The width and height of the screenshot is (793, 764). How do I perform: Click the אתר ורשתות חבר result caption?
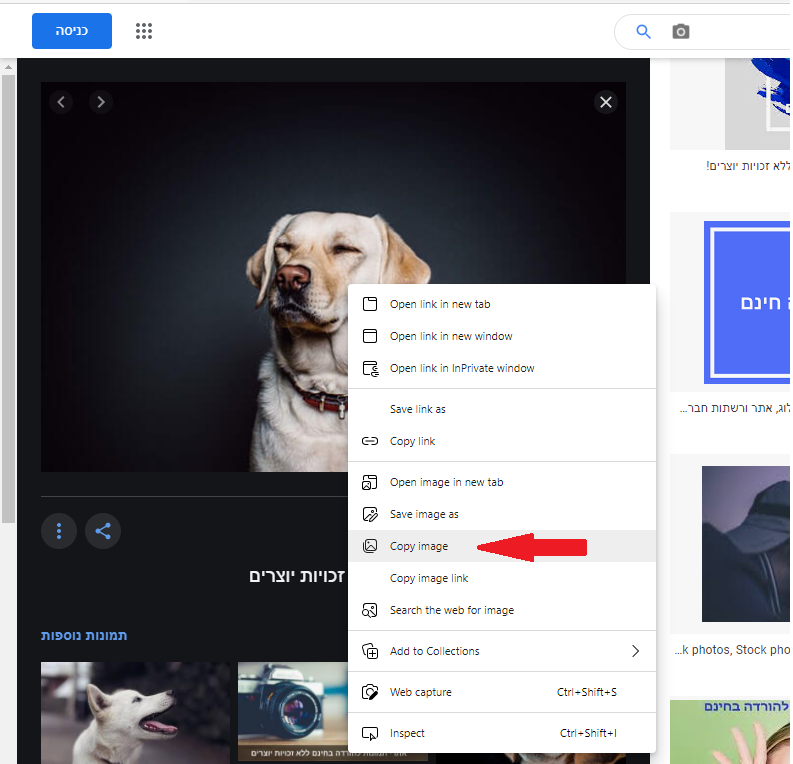click(735, 408)
